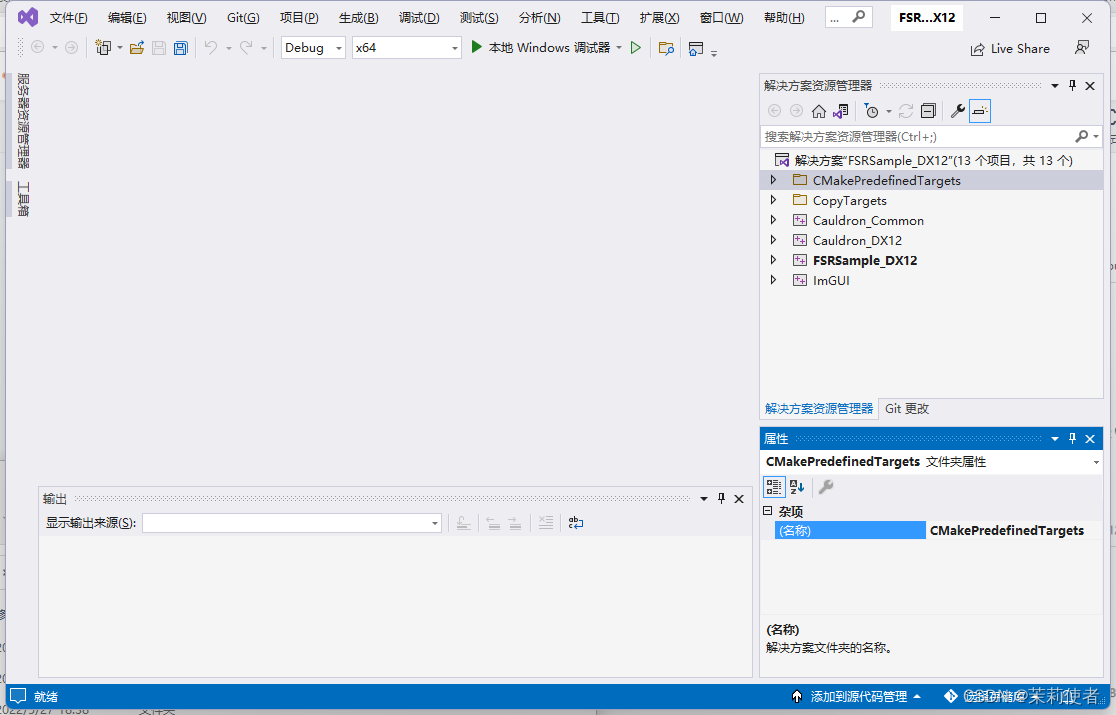1116x715 pixels.
Task: Open the 工具(T) tools menu
Action: [x=600, y=18]
